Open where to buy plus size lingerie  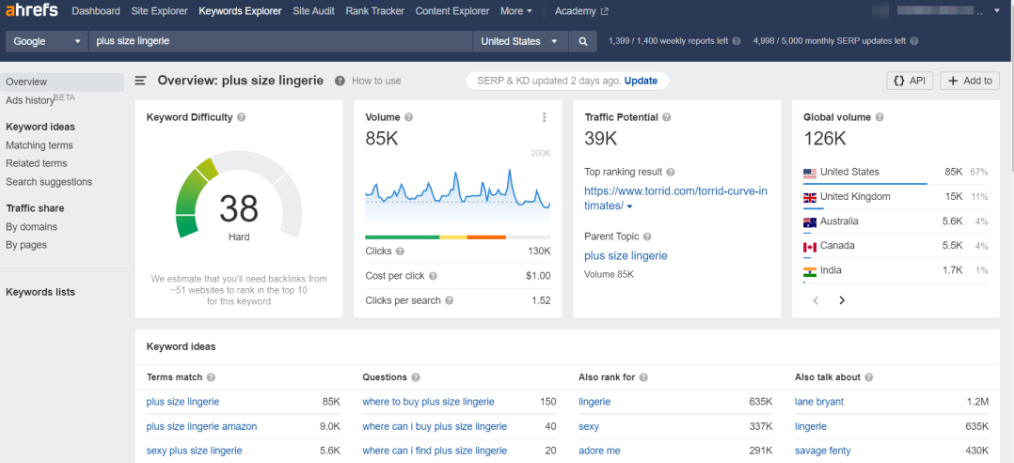click(x=428, y=402)
